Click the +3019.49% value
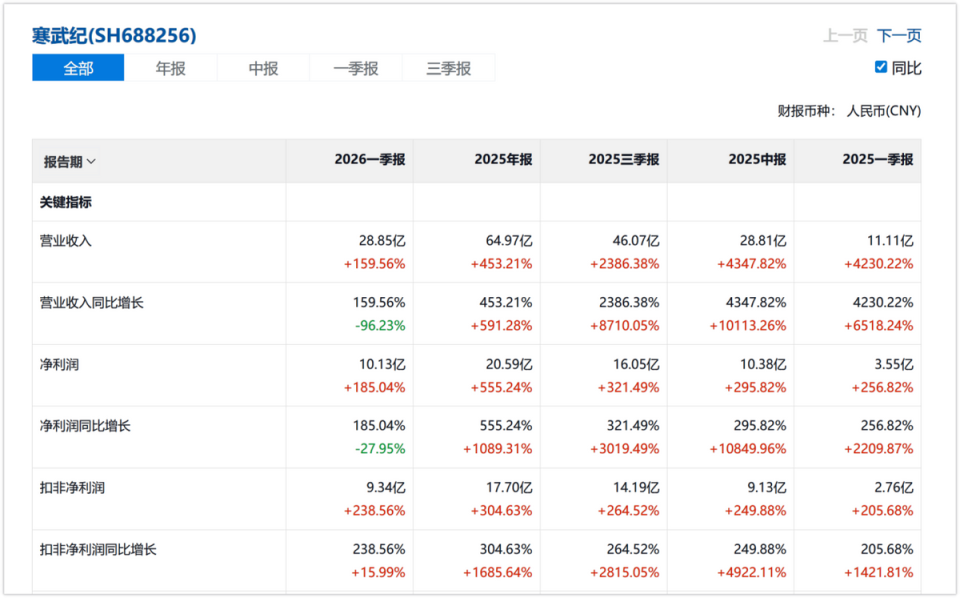960x598 pixels. (x=624, y=449)
